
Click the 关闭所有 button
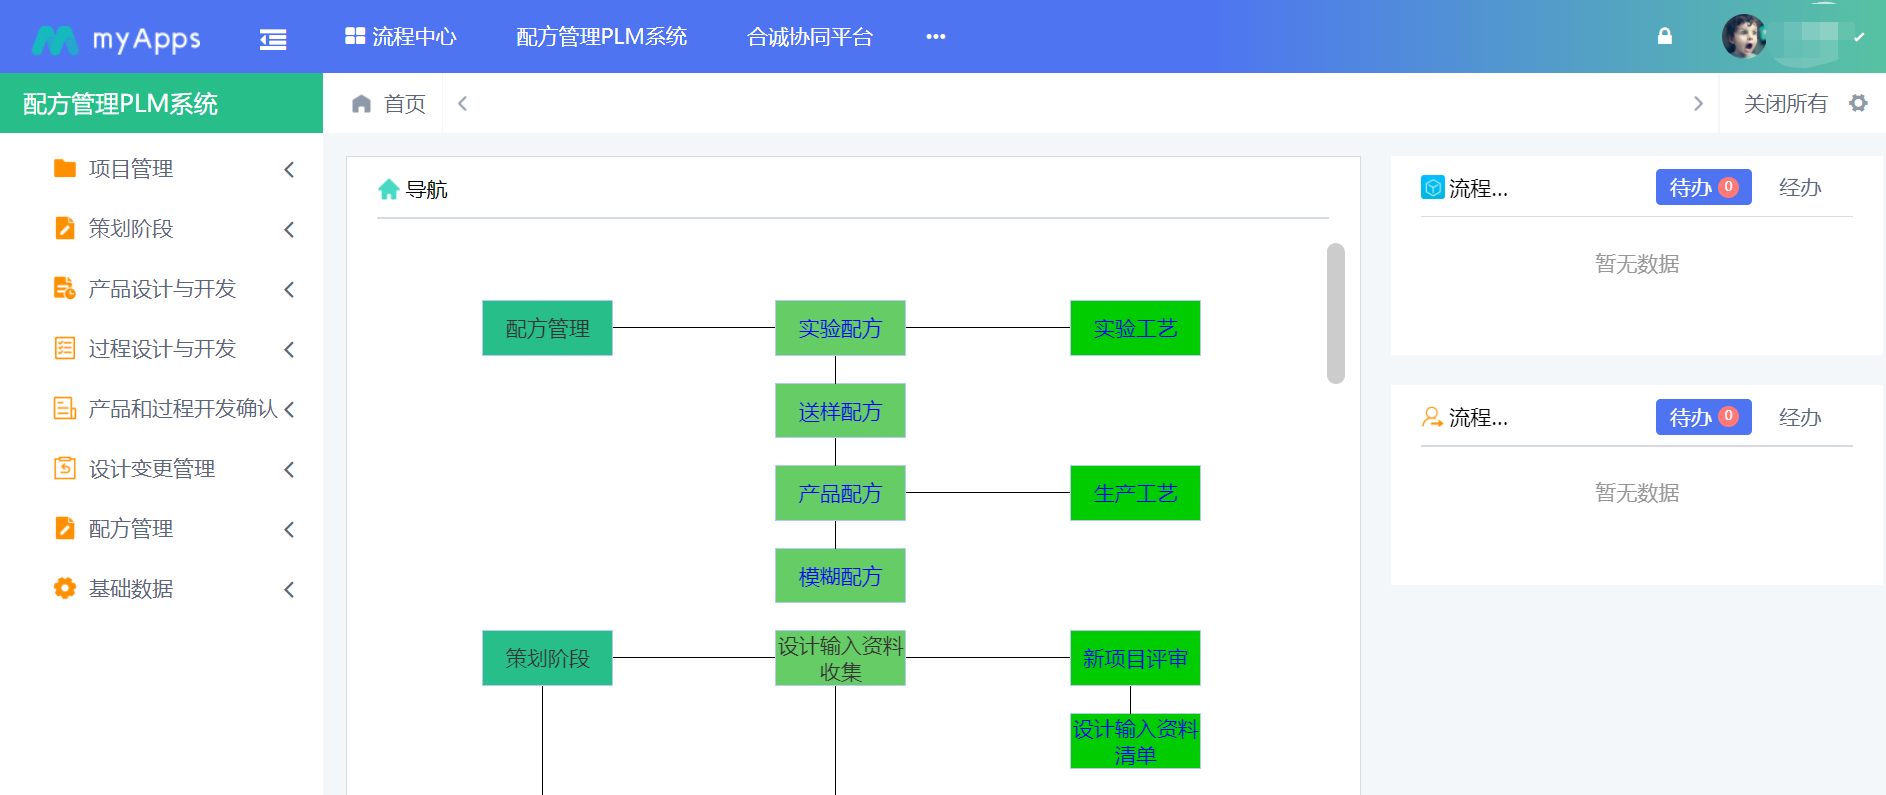1785,103
